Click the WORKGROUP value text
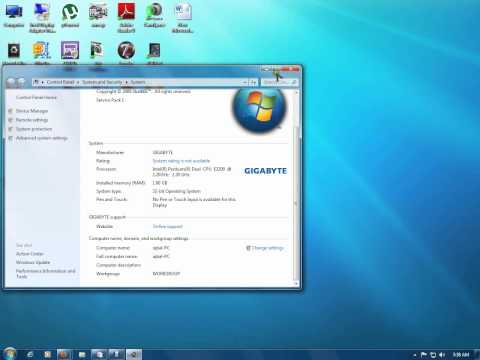The width and height of the screenshot is (480, 360). click(x=166, y=274)
